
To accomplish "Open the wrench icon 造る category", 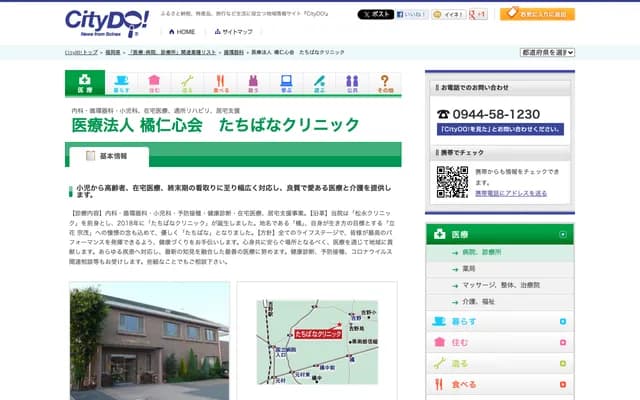I will [x=187, y=83].
